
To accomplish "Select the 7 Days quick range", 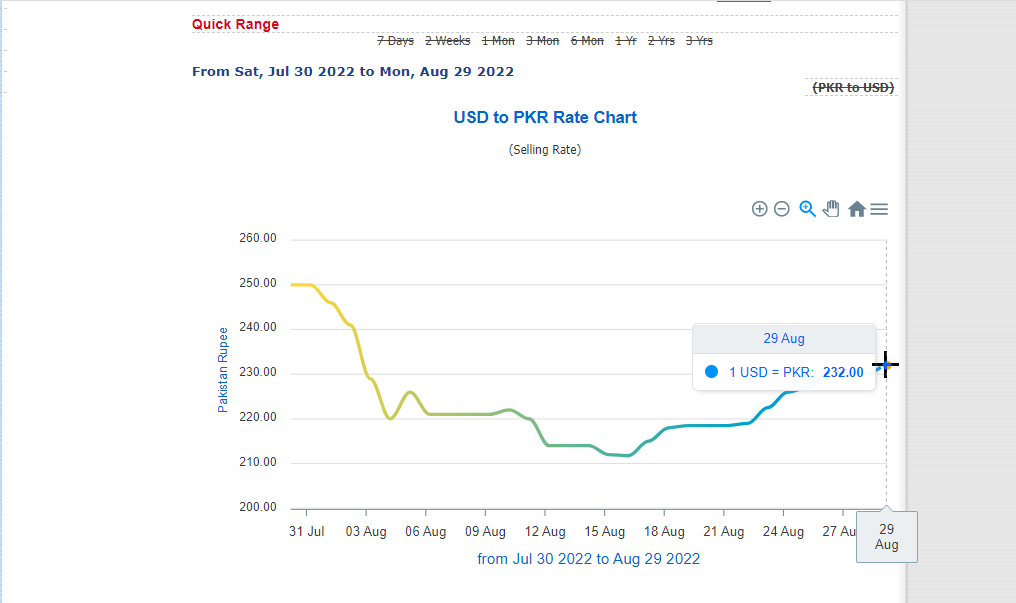I will 395,41.
